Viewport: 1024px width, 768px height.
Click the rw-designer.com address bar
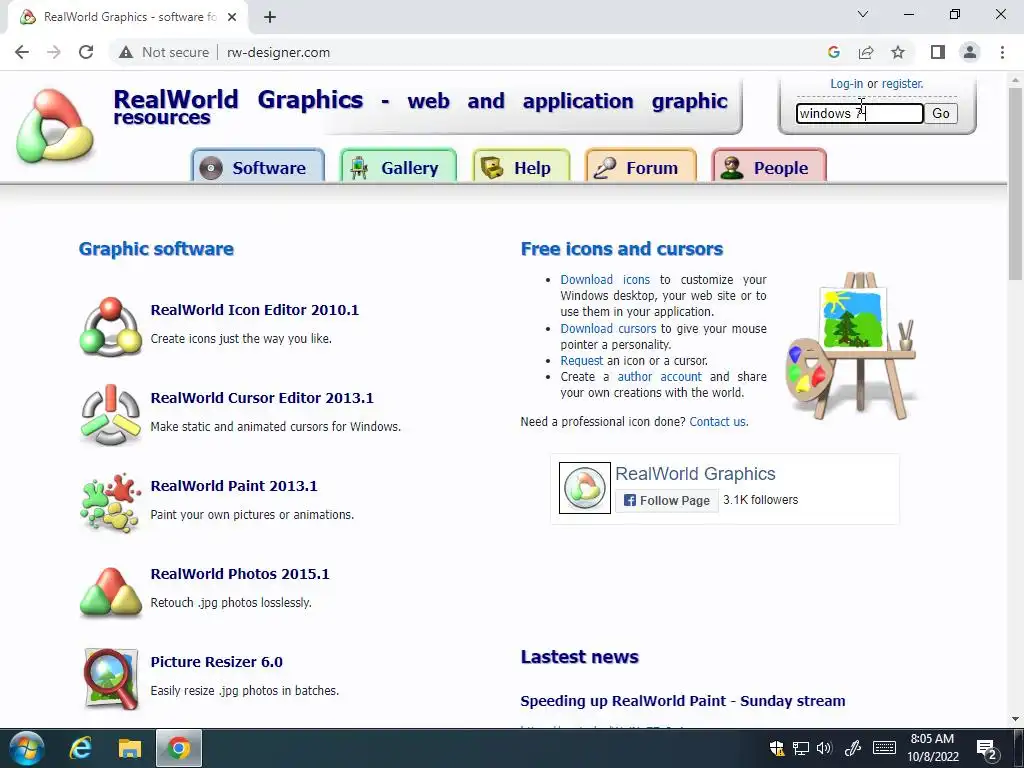[470, 52]
